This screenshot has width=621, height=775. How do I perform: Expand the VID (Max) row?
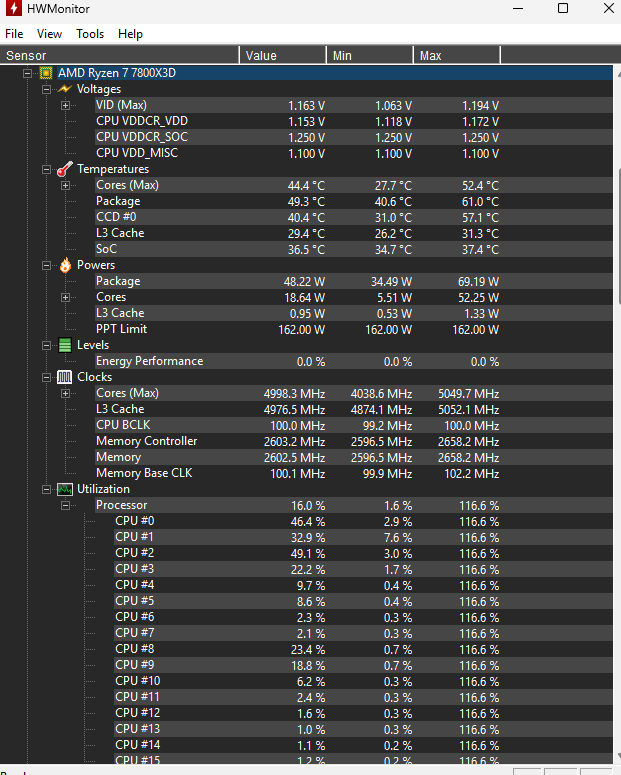[x=65, y=105]
